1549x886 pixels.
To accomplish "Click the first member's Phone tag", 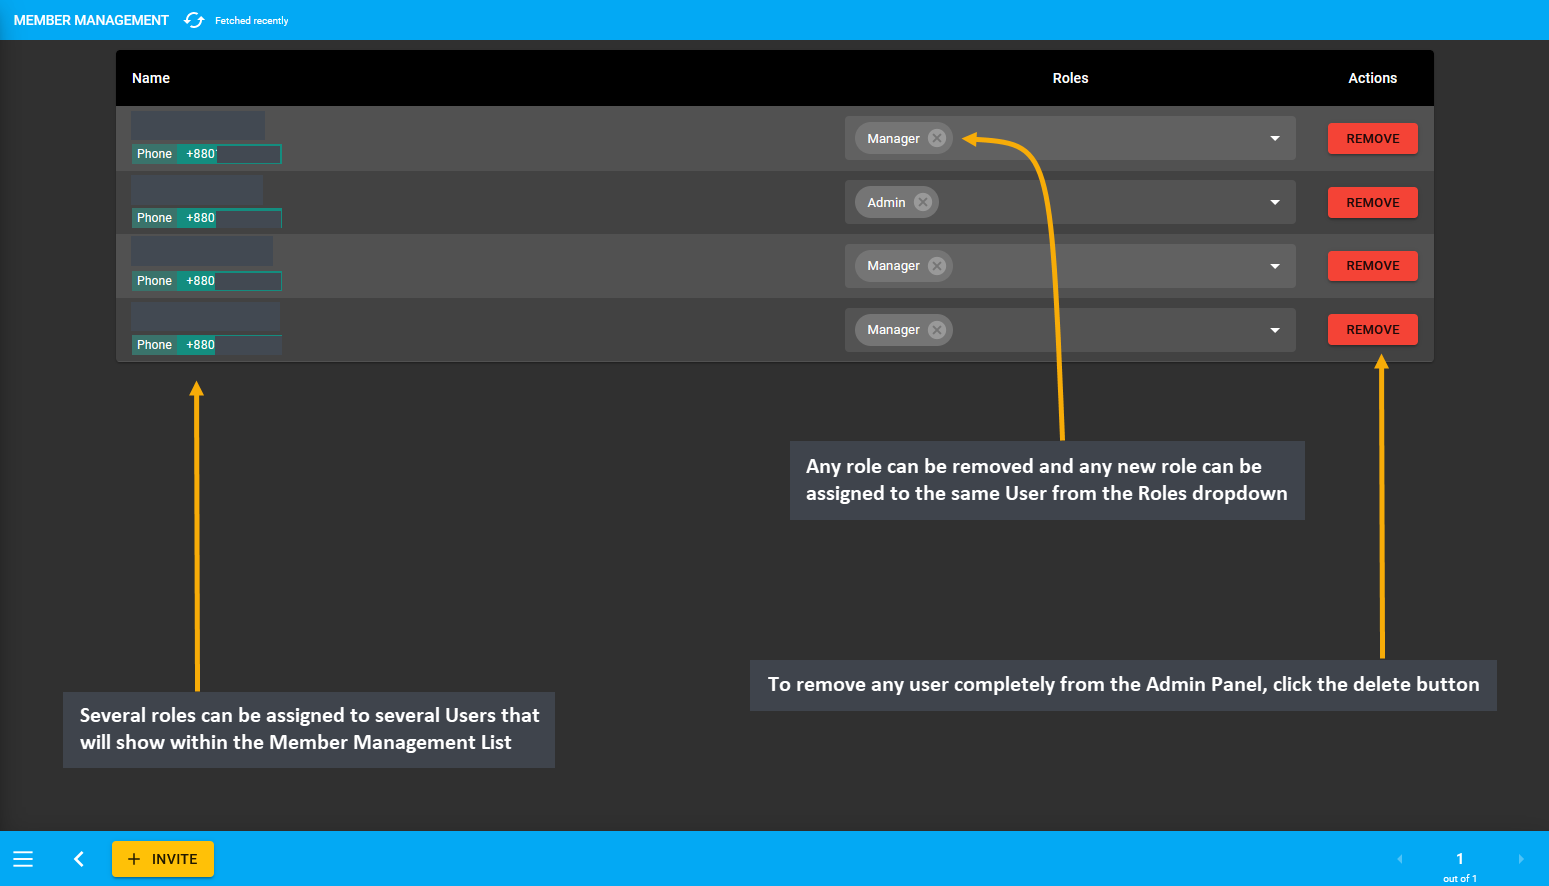I will tap(154, 154).
